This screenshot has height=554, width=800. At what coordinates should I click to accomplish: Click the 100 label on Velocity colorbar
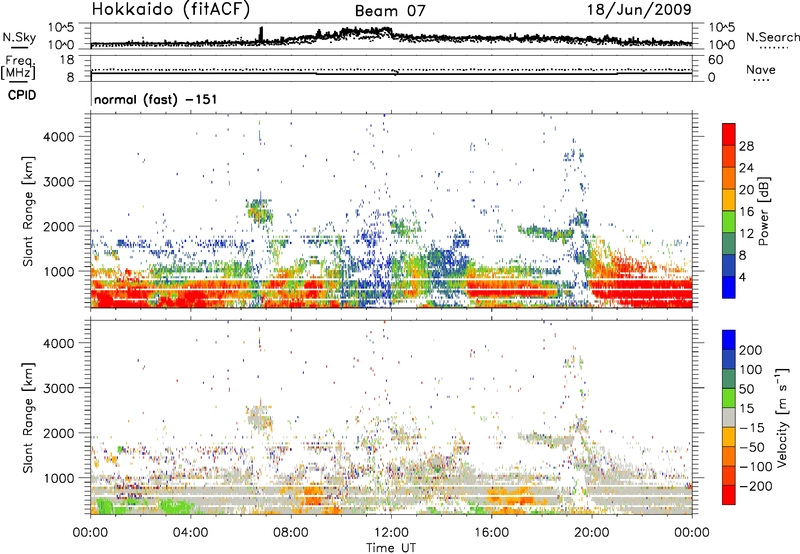(x=751, y=369)
